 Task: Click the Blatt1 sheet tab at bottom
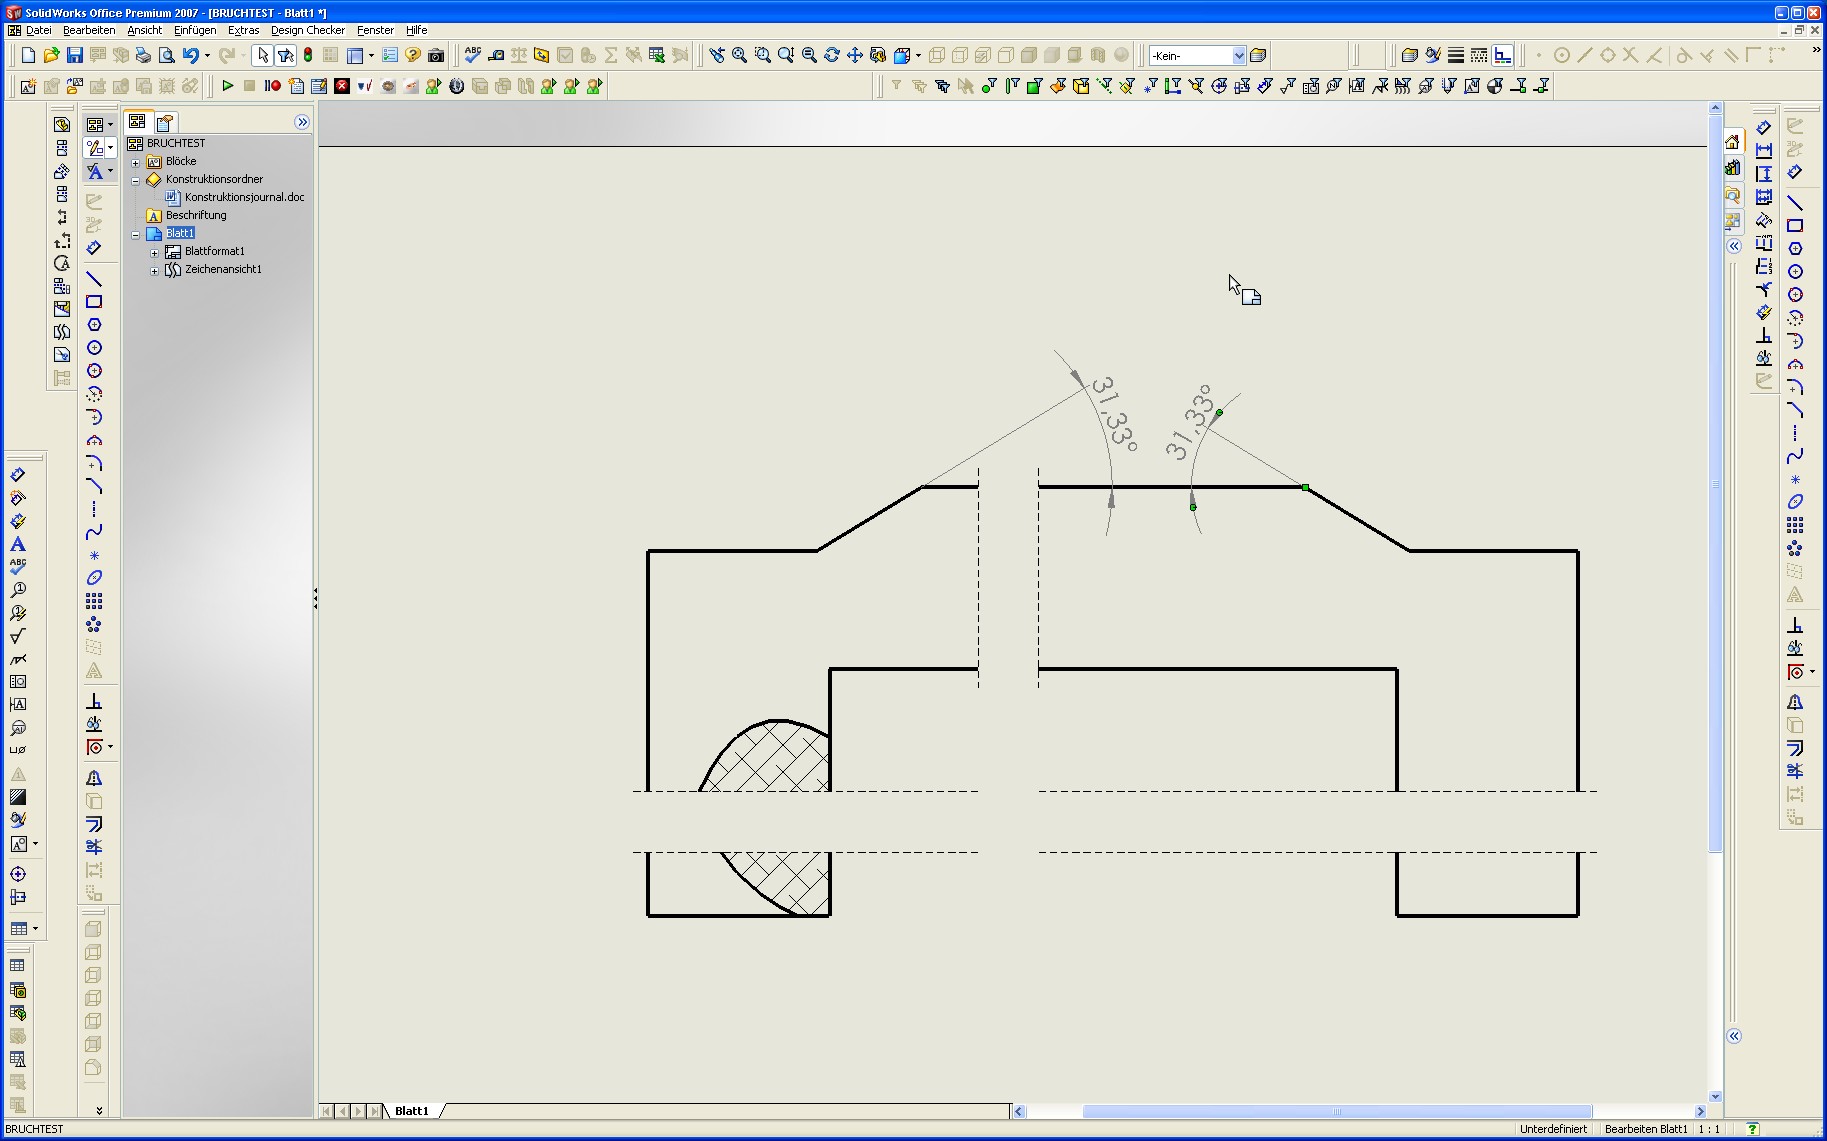click(411, 1111)
